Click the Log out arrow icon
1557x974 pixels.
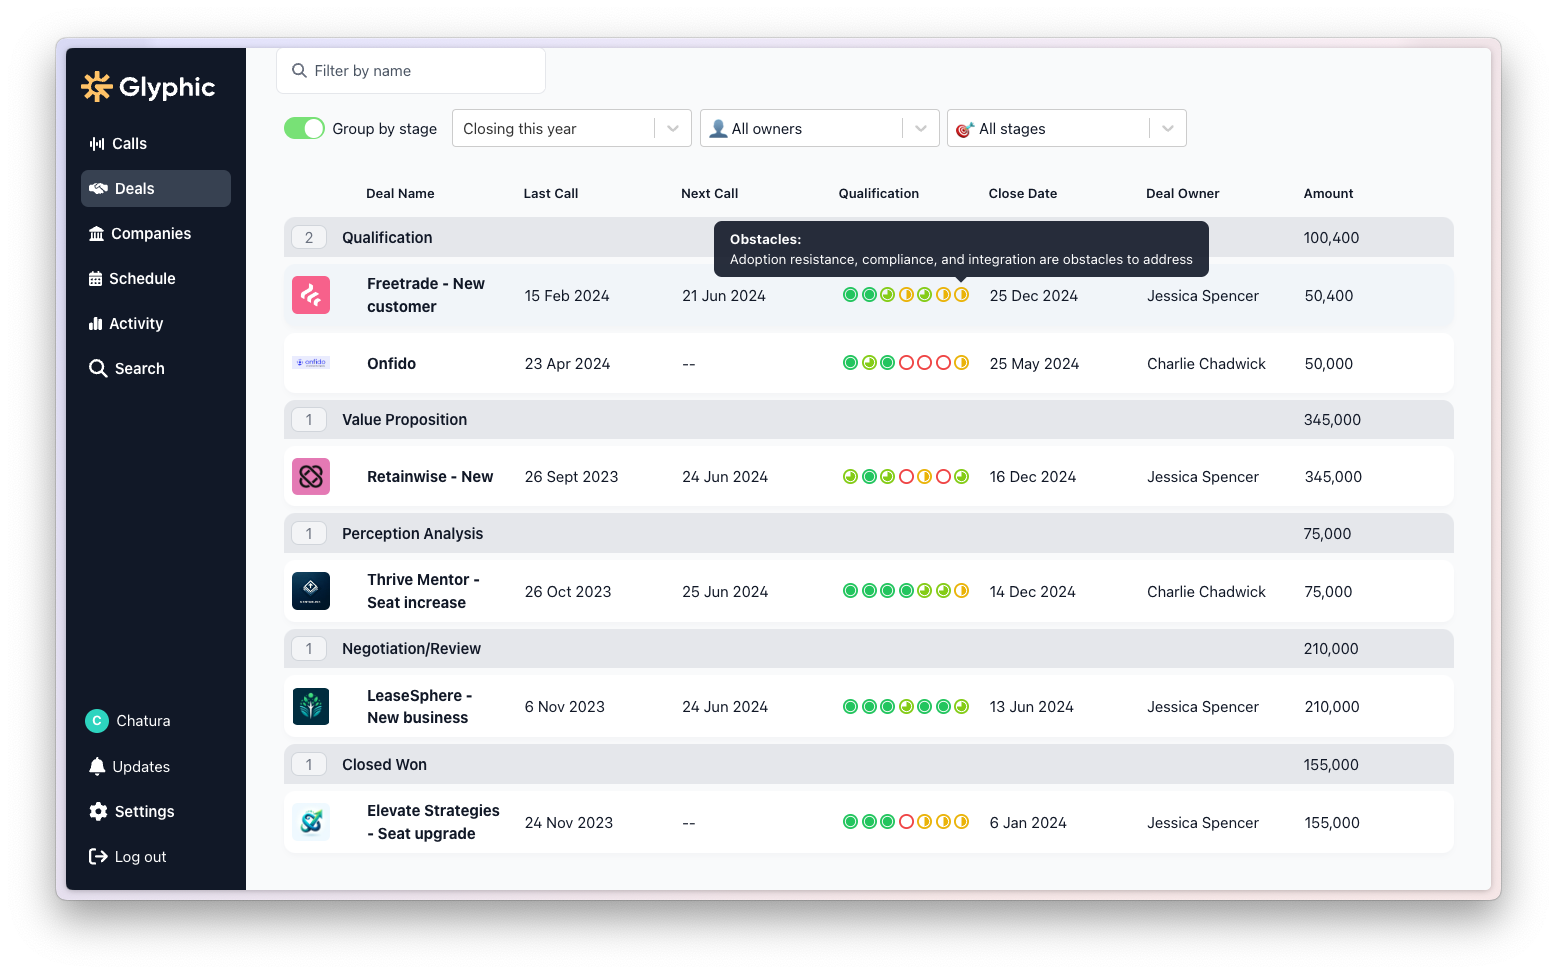98,857
